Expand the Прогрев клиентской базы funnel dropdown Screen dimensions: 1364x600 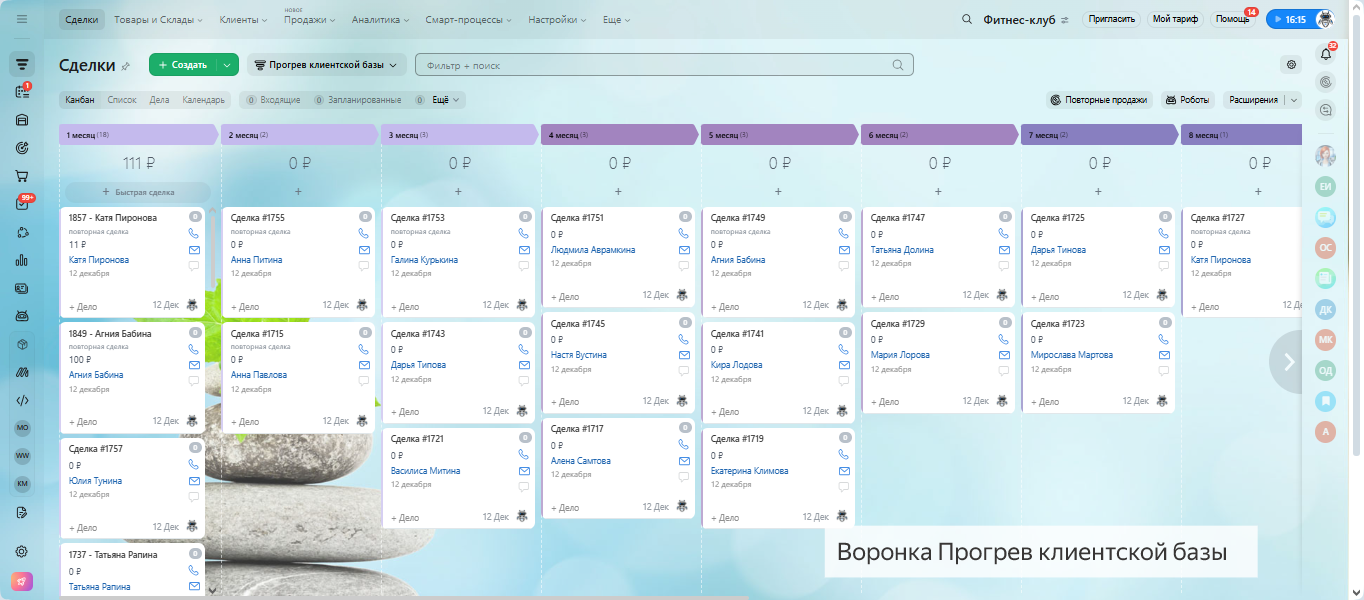coord(326,65)
